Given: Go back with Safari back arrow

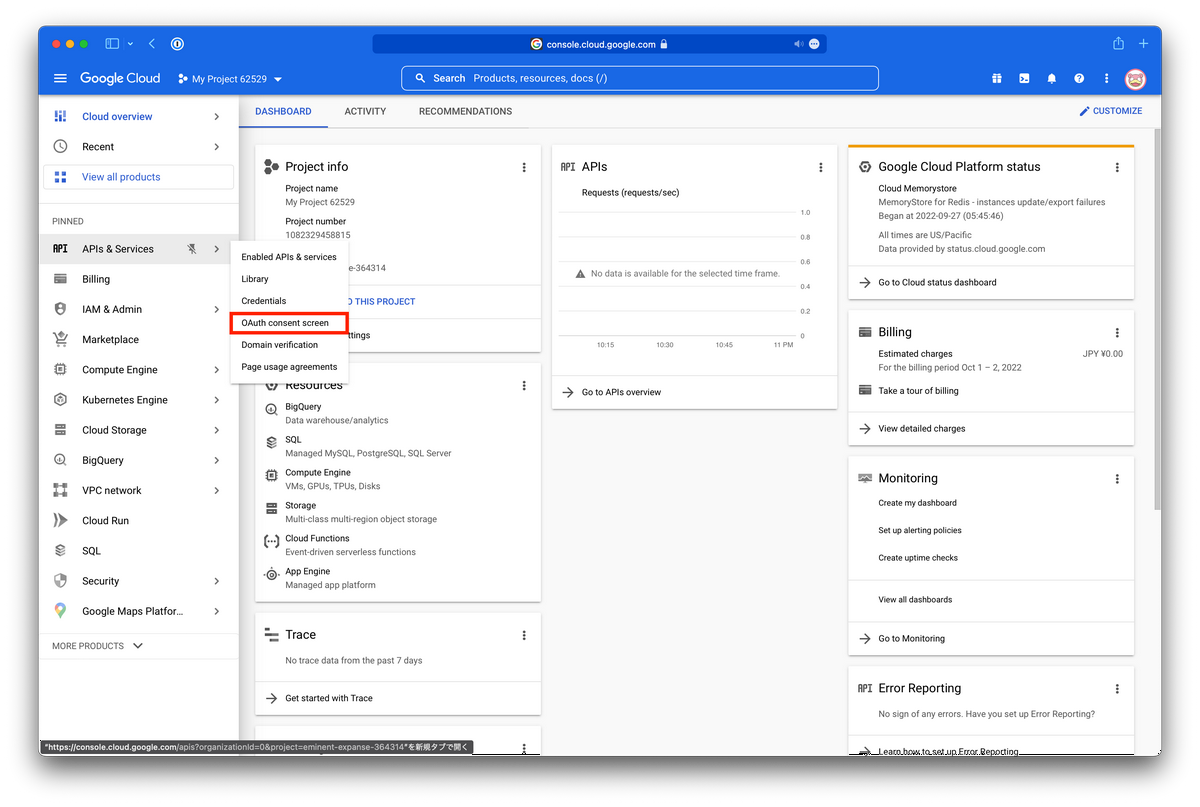Looking at the screenshot, I should coord(152,44).
